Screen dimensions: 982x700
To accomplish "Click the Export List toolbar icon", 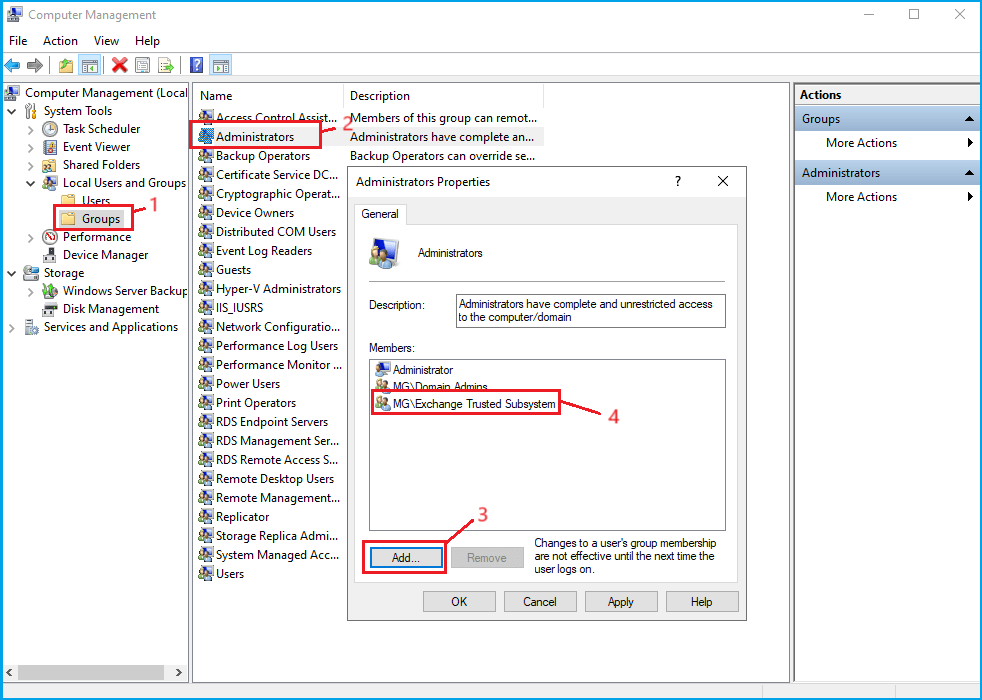I will pos(166,66).
